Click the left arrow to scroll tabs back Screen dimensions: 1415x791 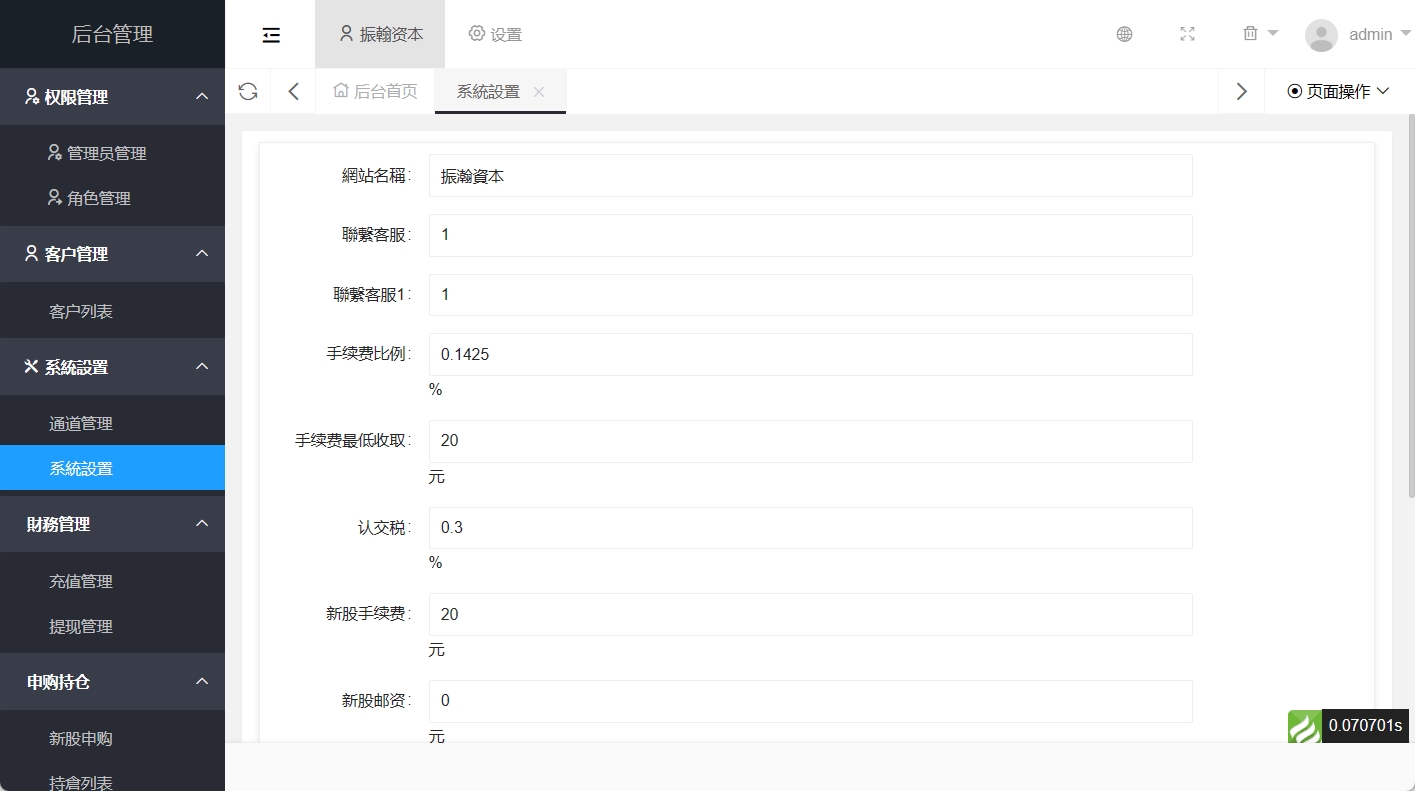(x=293, y=92)
